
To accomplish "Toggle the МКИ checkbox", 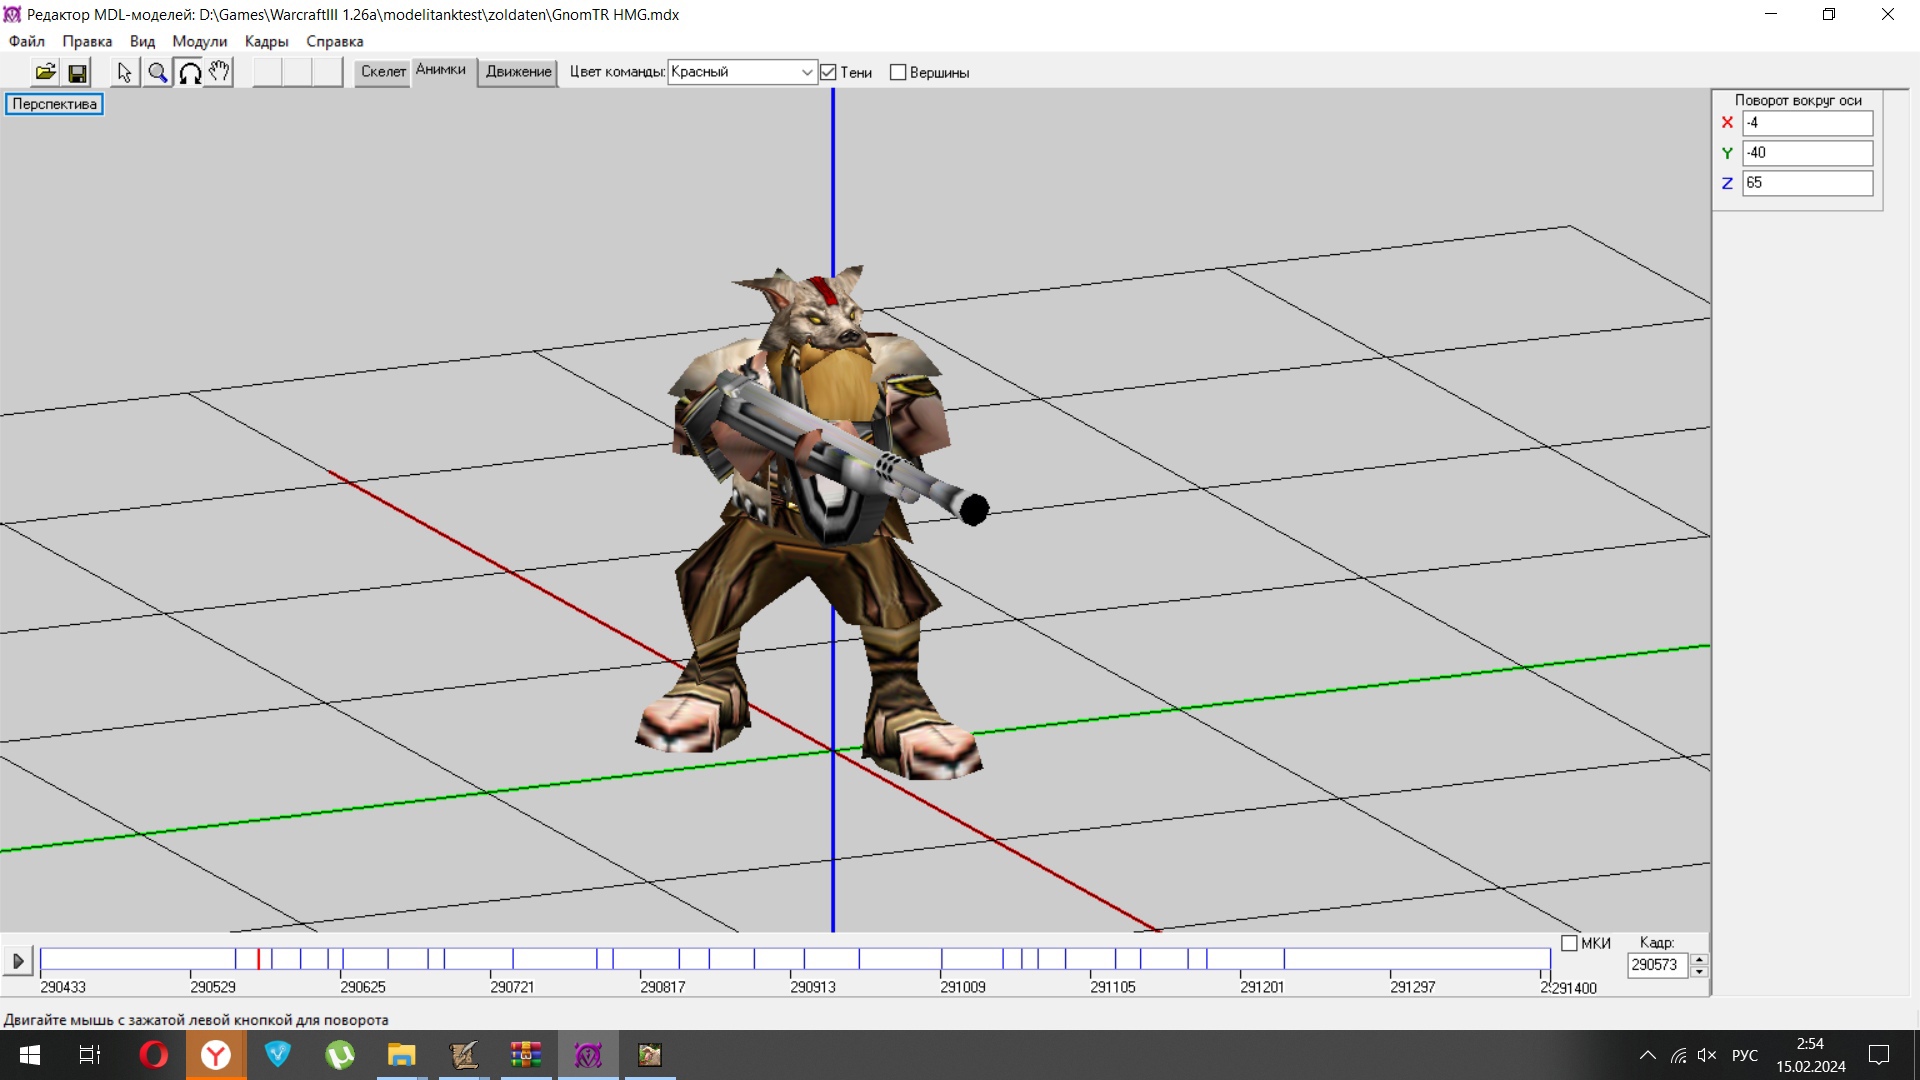I will coord(1569,943).
